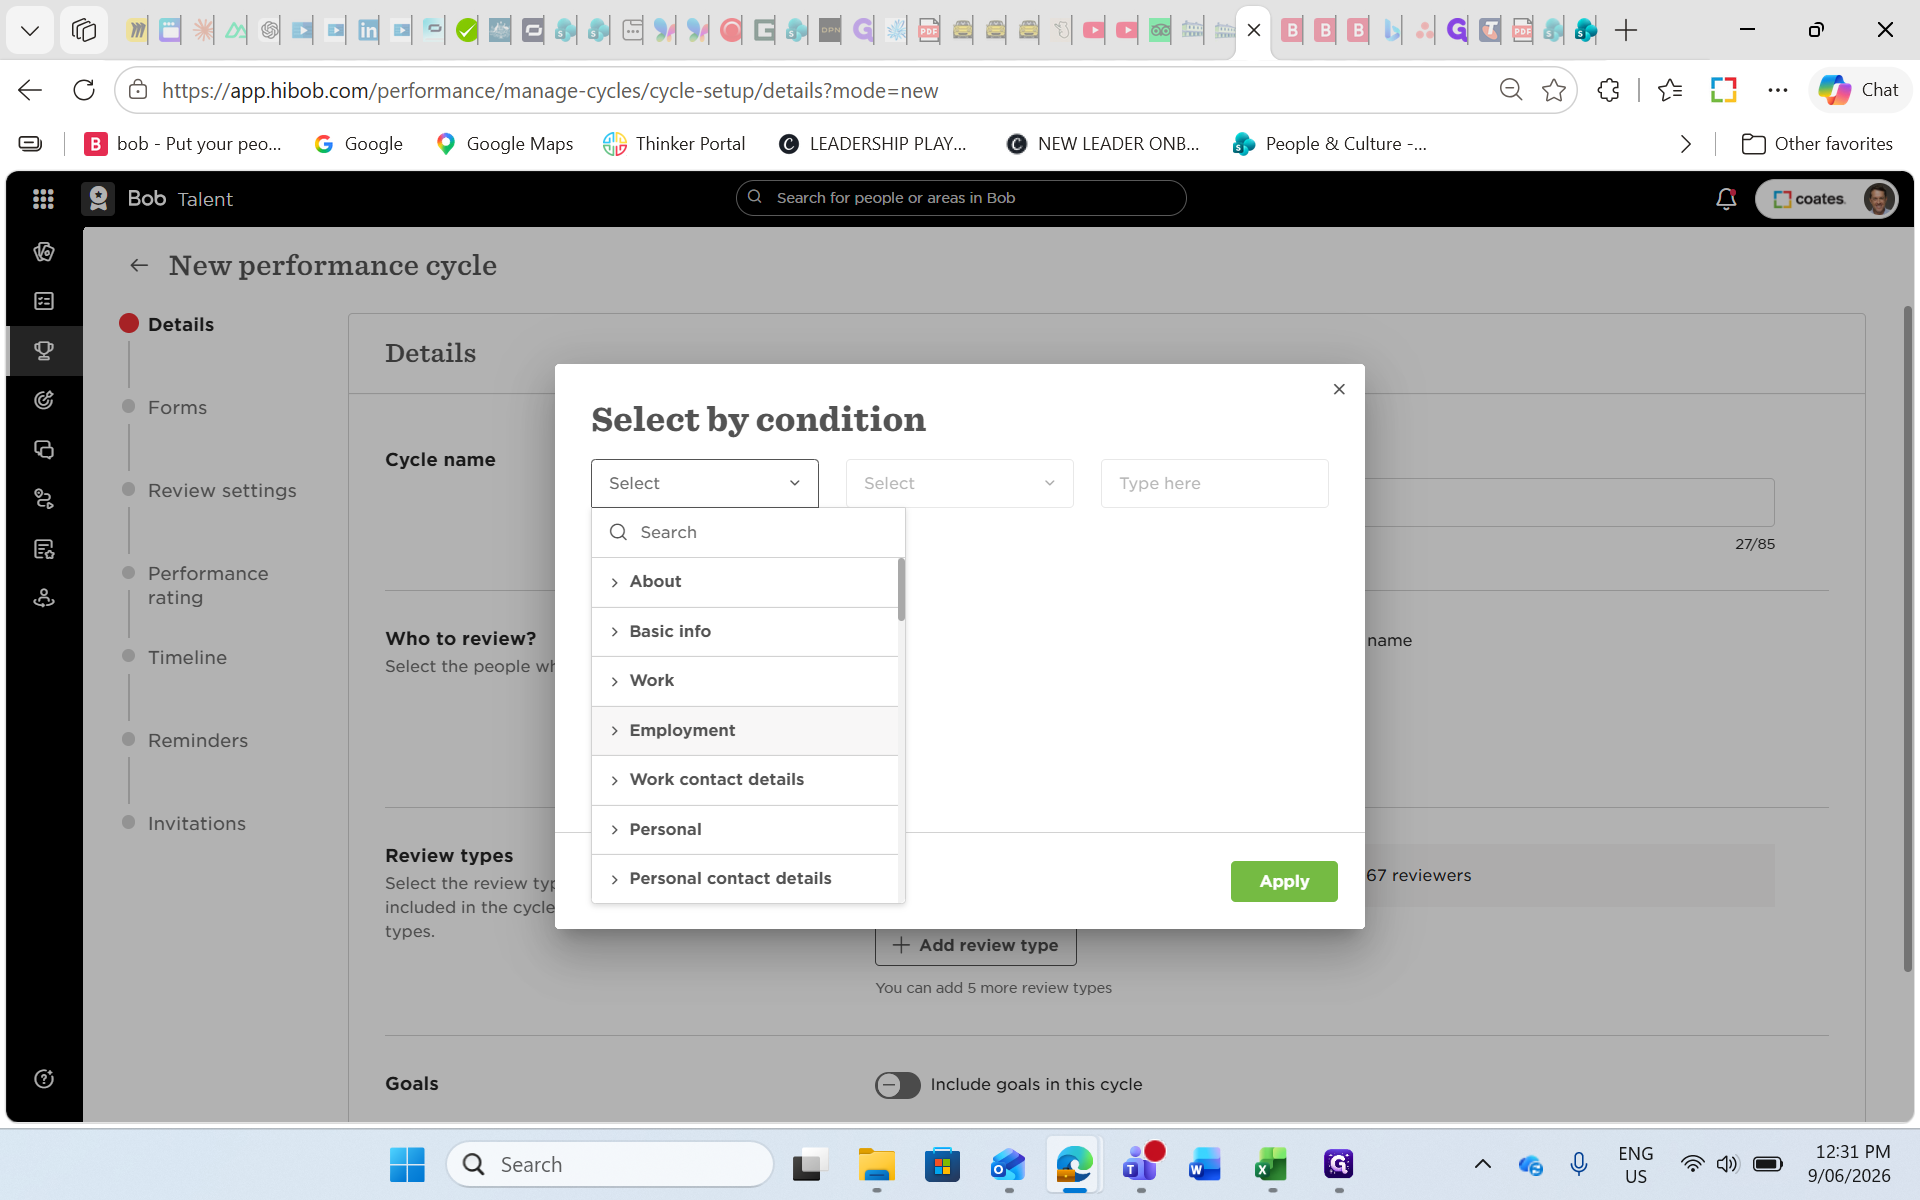This screenshot has height=1200, width=1920.
Task: Expand the Basic info category
Action: [745, 632]
